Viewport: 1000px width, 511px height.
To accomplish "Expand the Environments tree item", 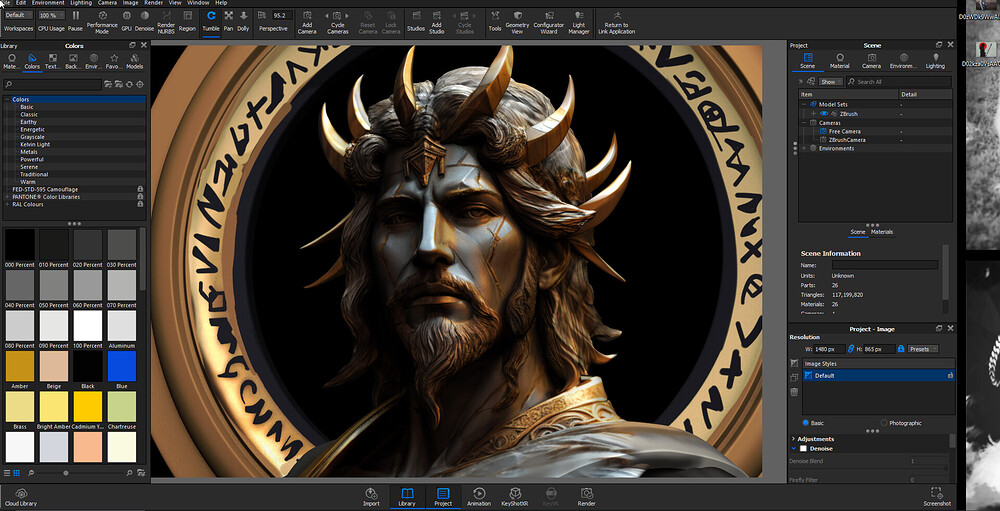I will click(805, 148).
